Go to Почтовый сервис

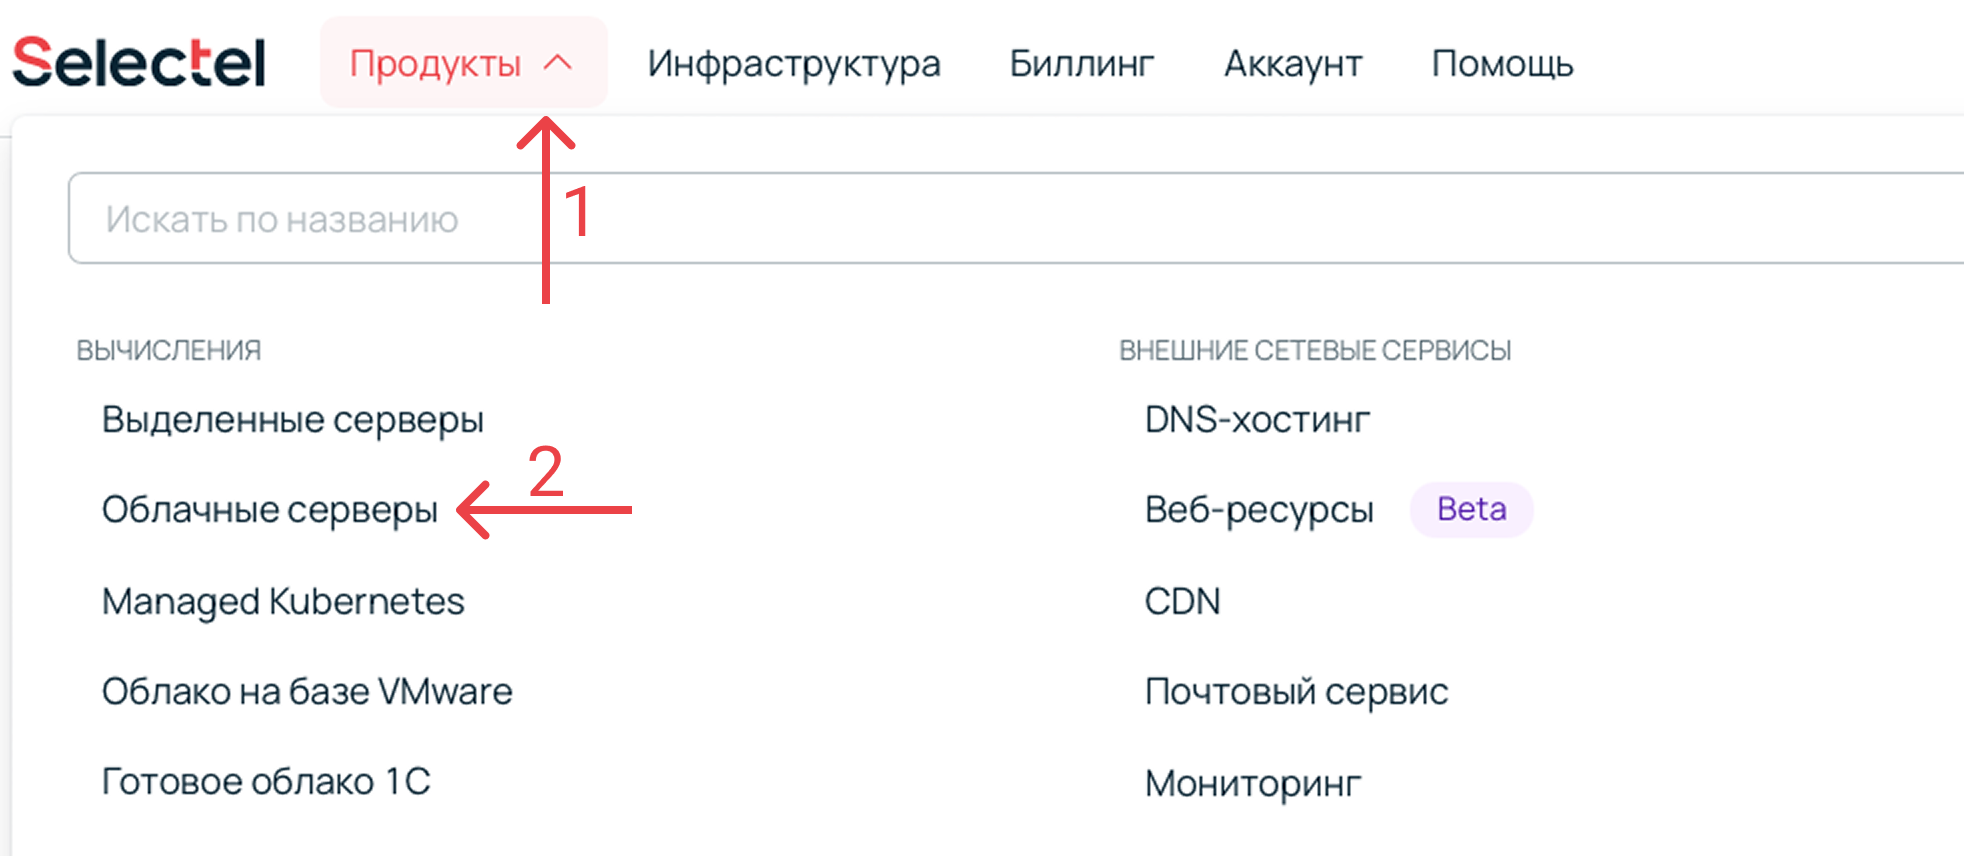pos(1296,691)
